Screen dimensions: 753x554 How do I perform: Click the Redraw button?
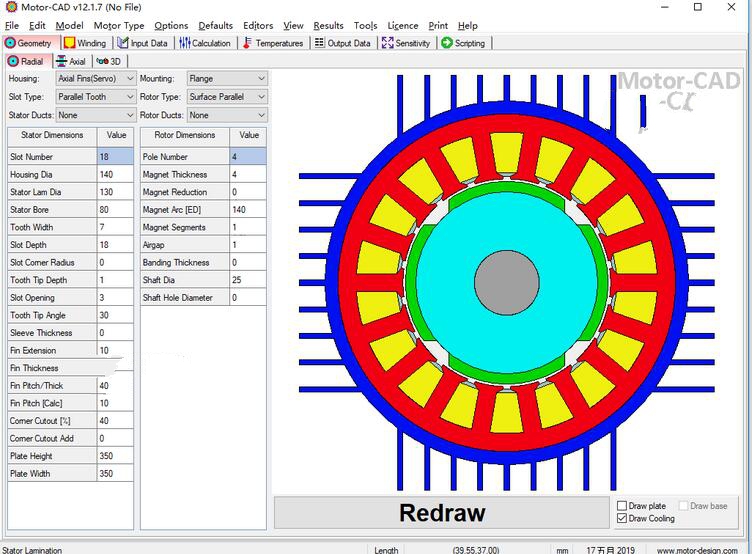point(442,513)
